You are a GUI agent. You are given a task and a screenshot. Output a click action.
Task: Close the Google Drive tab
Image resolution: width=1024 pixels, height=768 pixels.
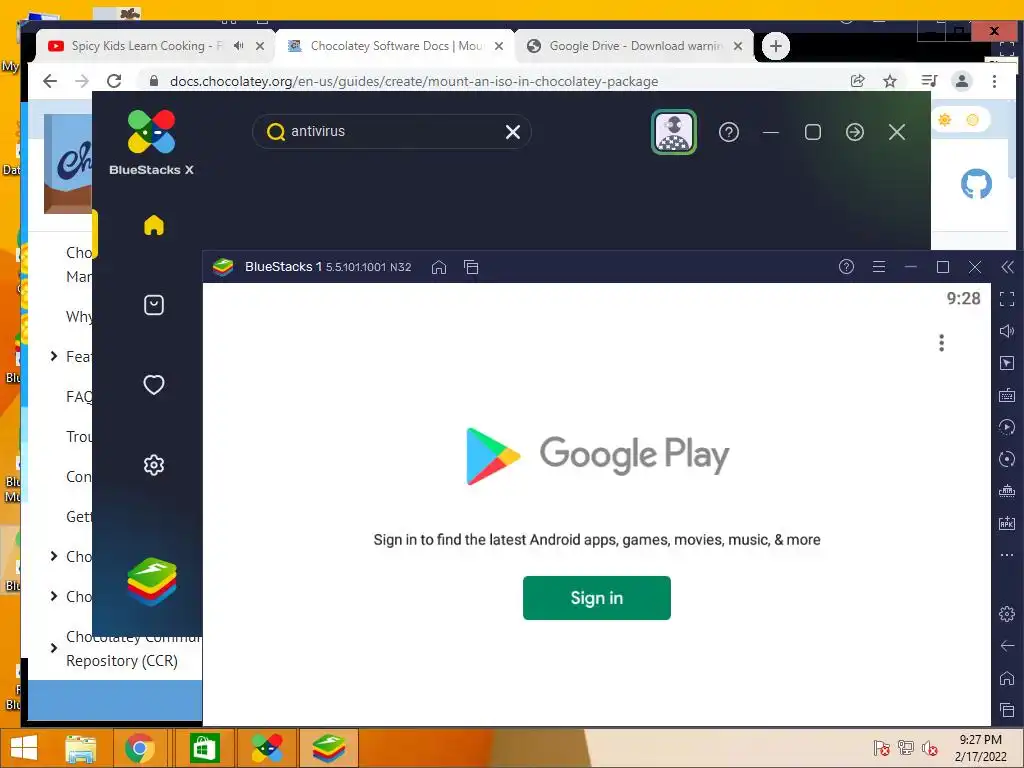[x=738, y=46]
